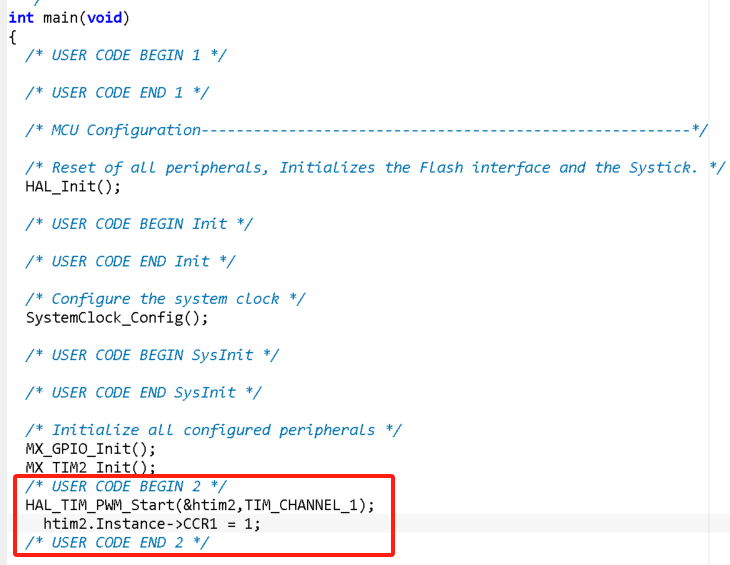Viewport: 730px width, 565px height.
Task: Click the USER CODE END Init comment
Action: (x=130, y=261)
